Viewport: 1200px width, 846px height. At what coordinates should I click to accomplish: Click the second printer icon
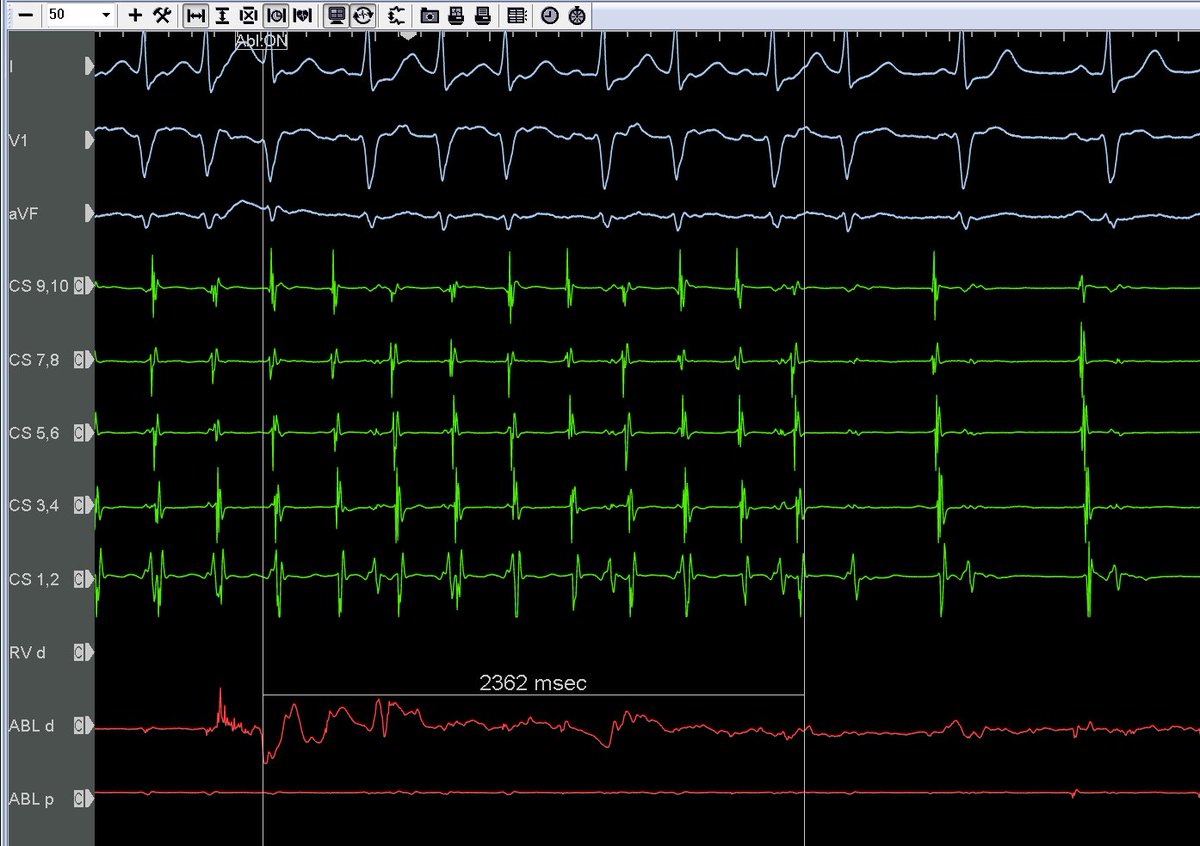pos(482,15)
